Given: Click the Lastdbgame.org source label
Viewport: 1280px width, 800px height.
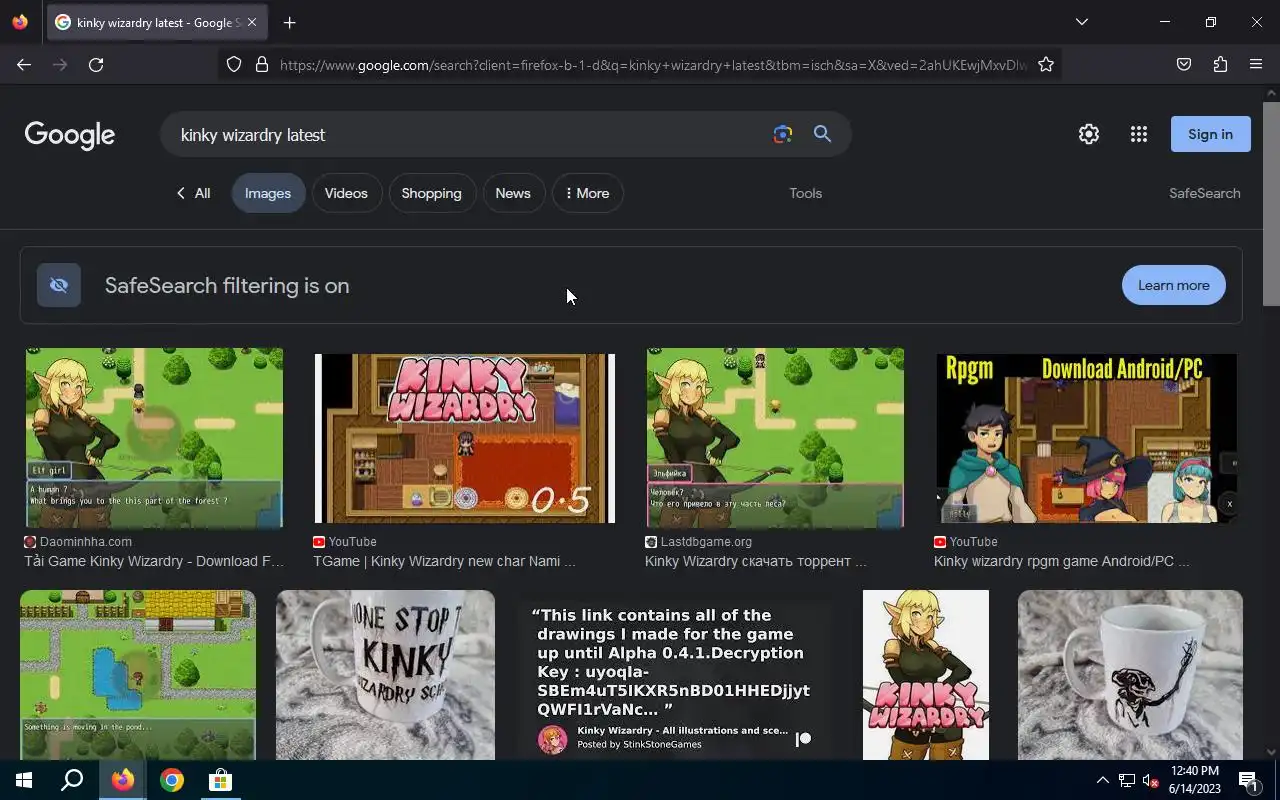Looking at the screenshot, I should coord(706,541).
